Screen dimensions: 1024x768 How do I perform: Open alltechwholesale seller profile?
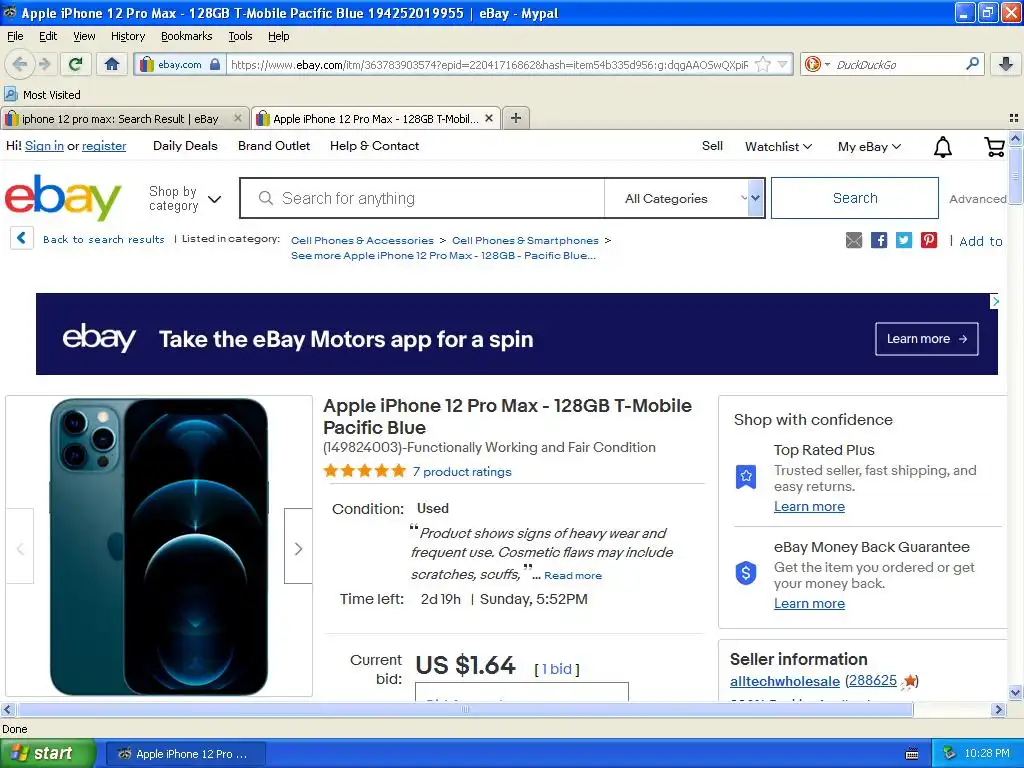[785, 681]
